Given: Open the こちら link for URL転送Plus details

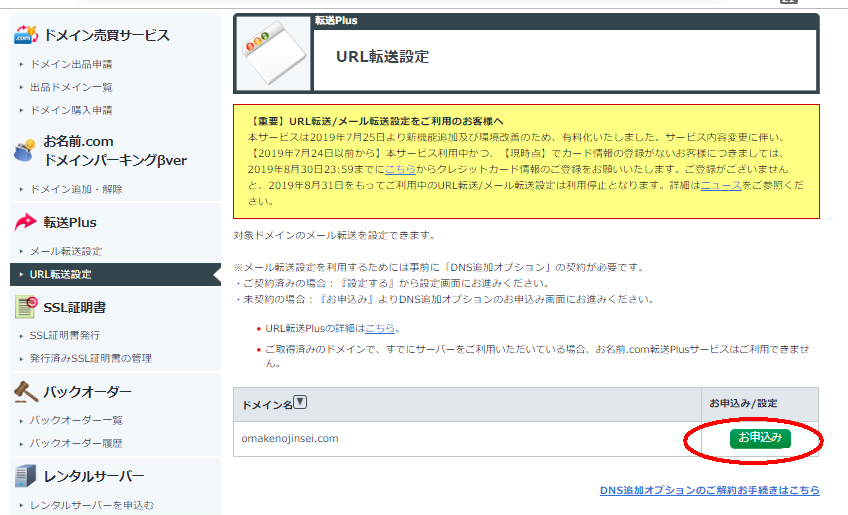Looking at the screenshot, I should (x=380, y=328).
